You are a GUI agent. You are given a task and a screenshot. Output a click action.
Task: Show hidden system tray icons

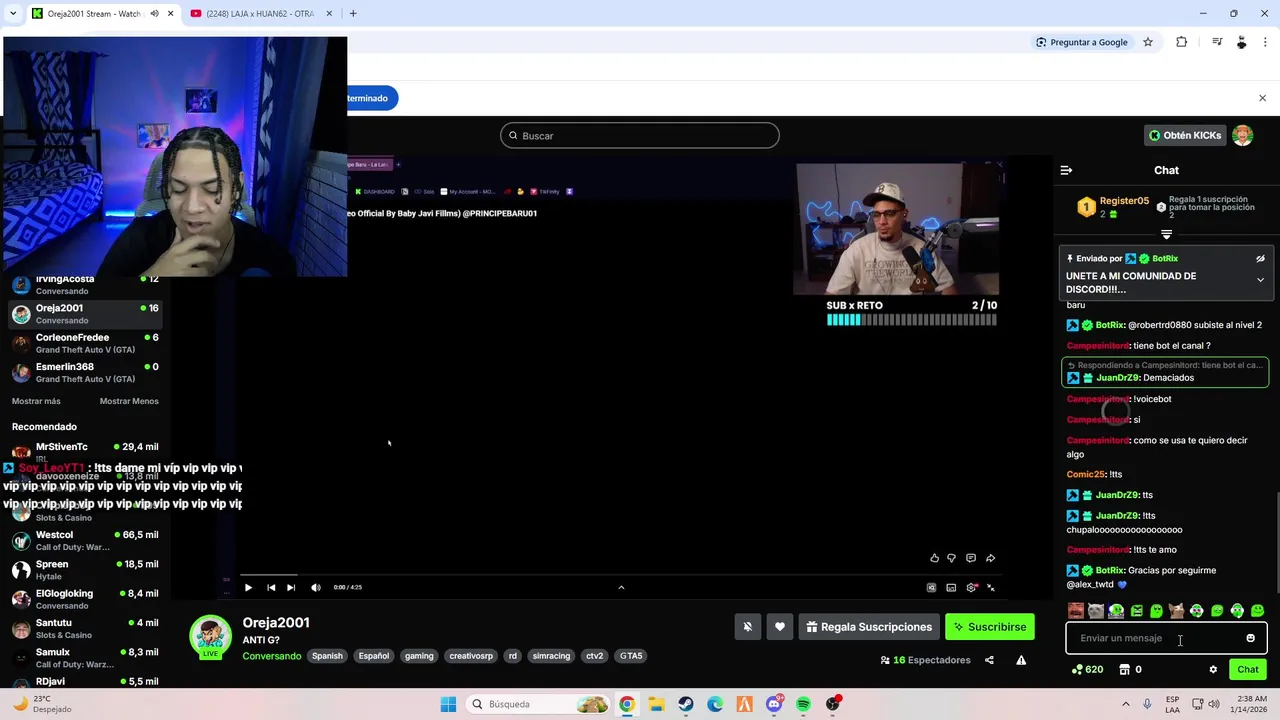1125,704
